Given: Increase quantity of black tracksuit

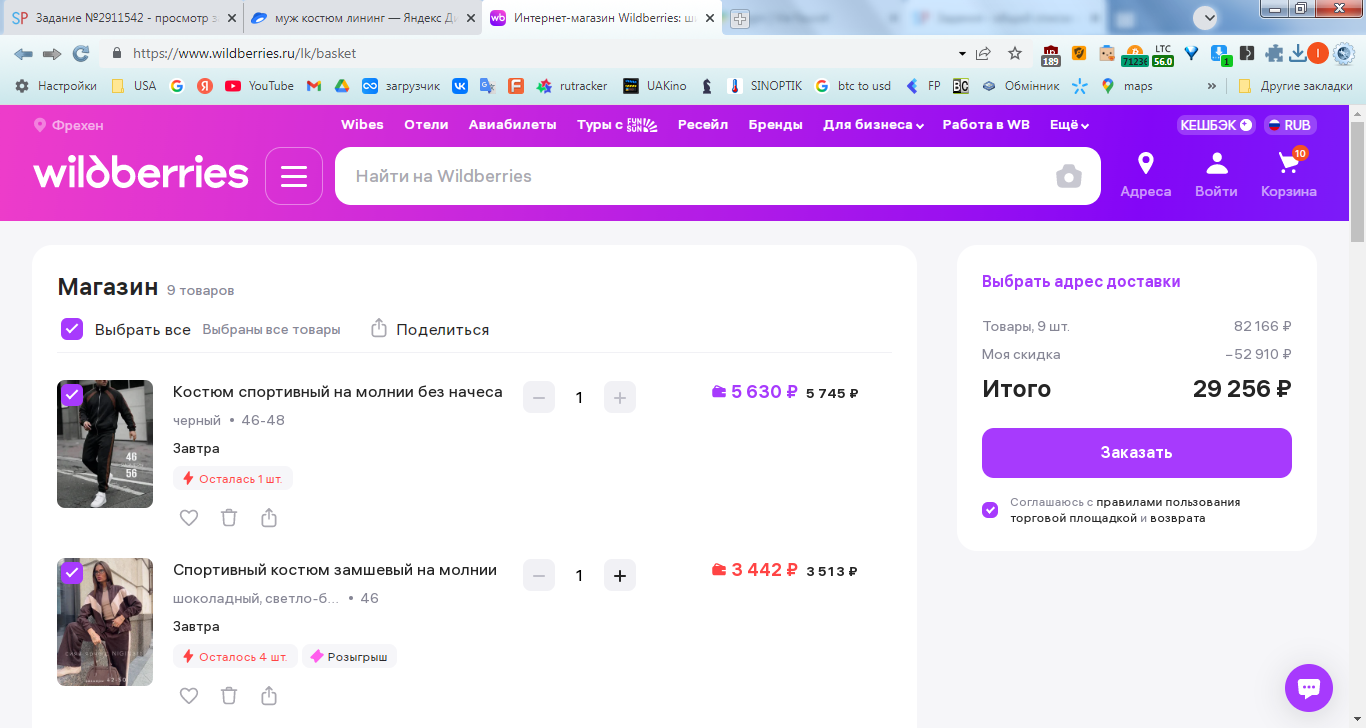Looking at the screenshot, I should tap(620, 398).
